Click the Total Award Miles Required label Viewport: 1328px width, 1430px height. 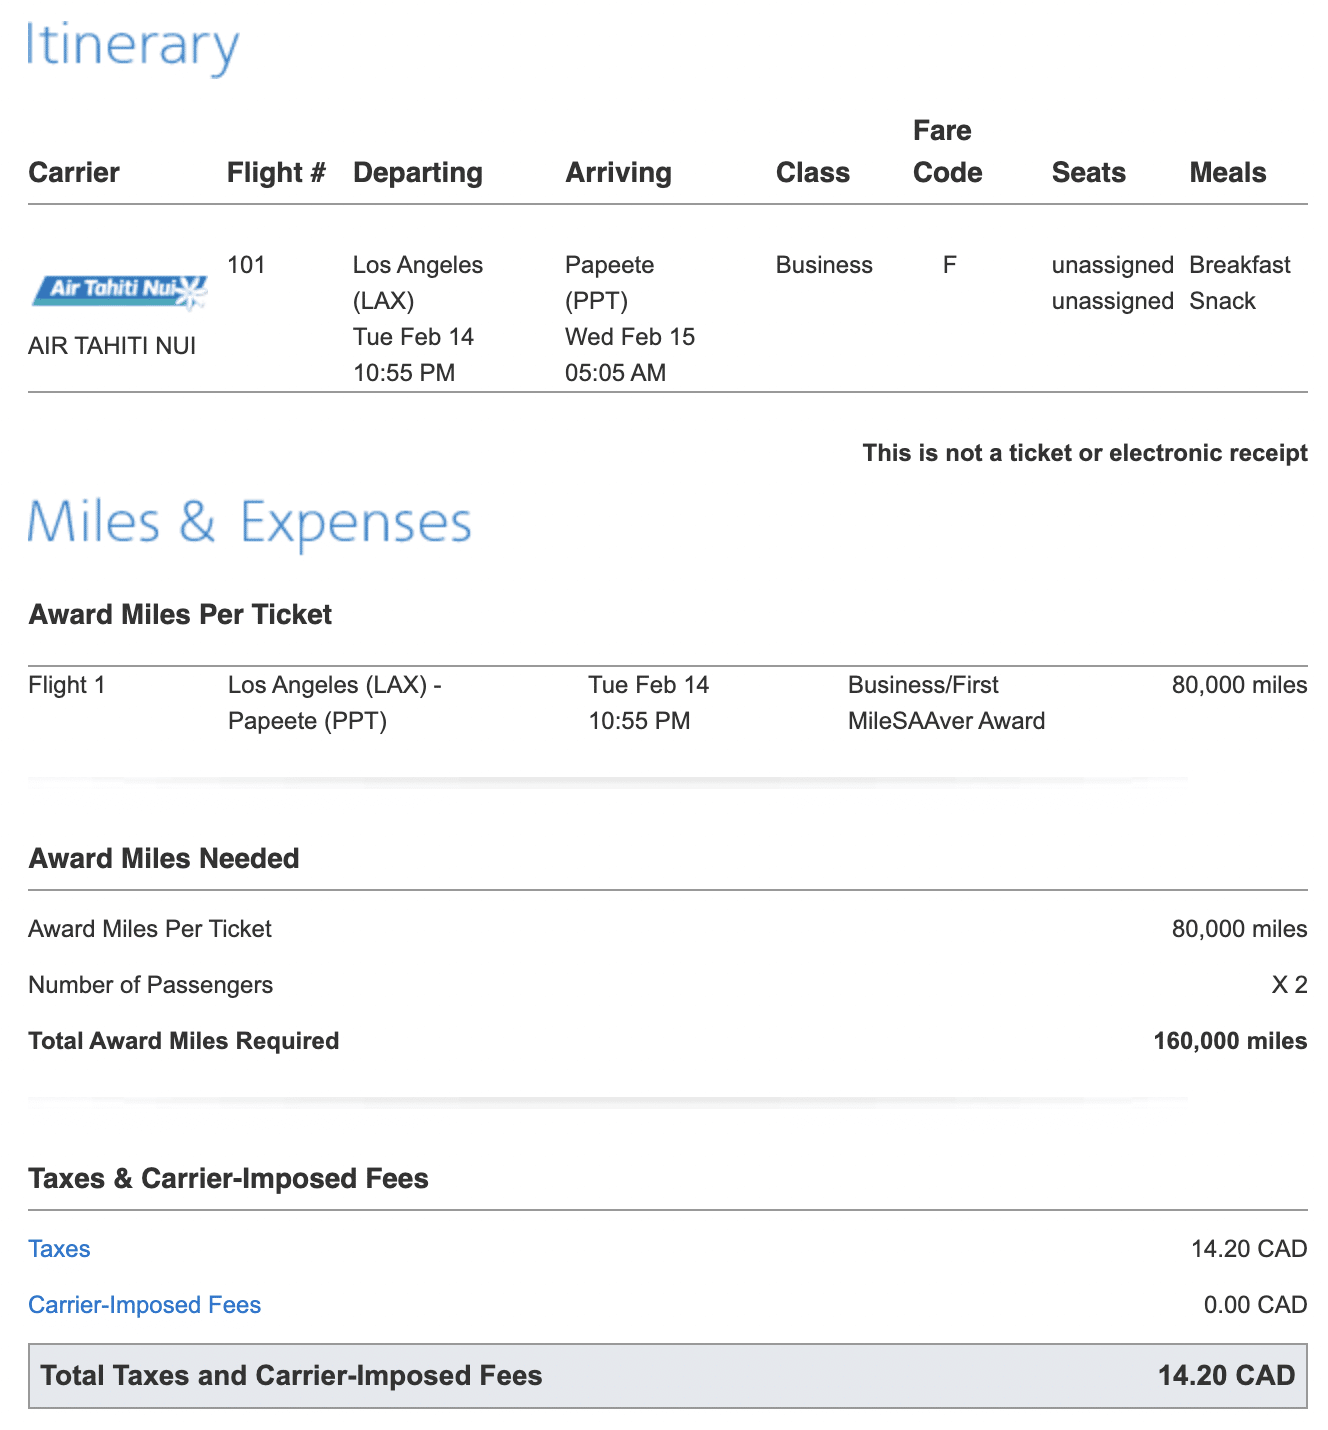pyautogui.click(x=184, y=1041)
